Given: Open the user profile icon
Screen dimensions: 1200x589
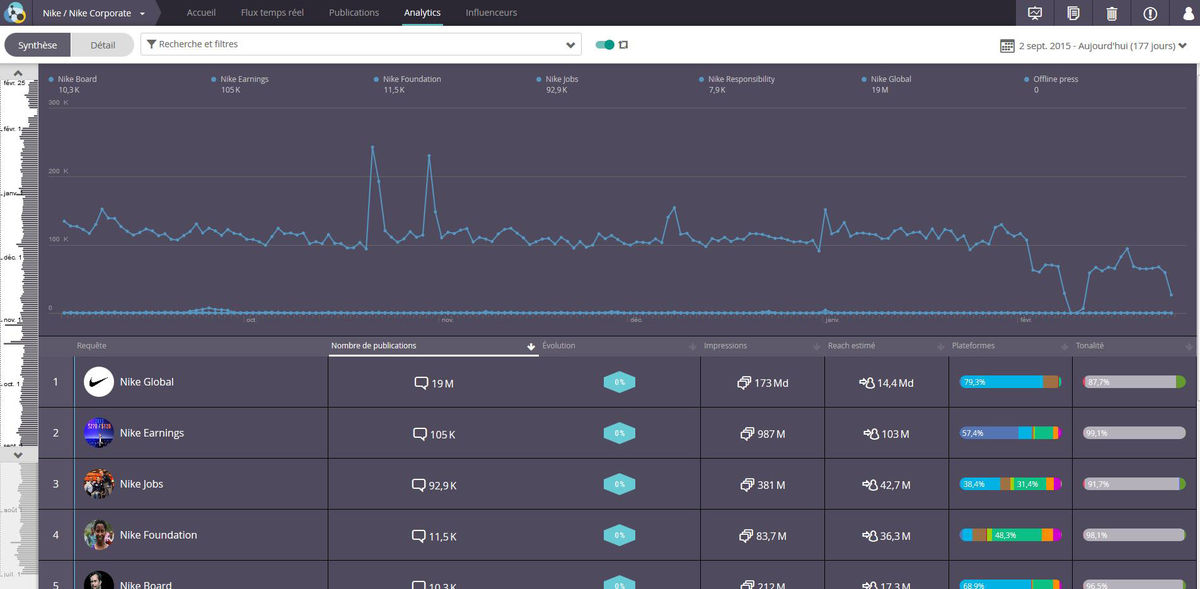Looking at the screenshot, I should tap(1188, 13).
